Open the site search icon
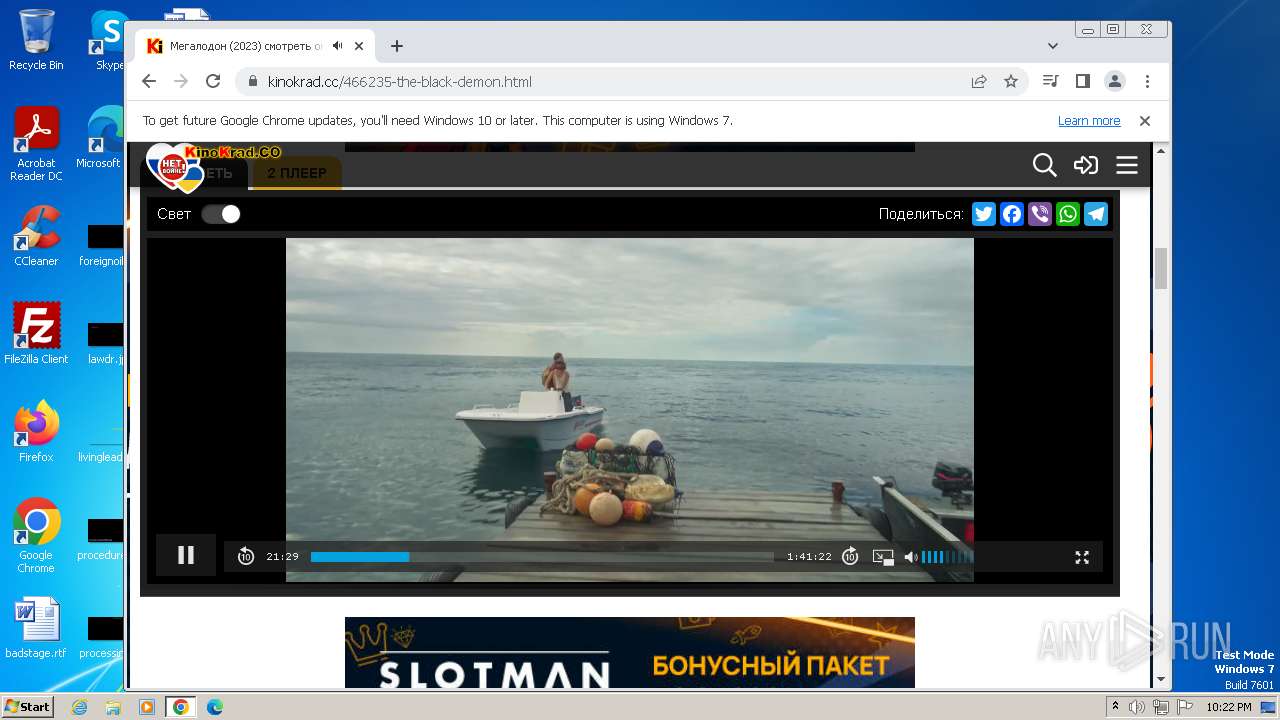This screenshot has height=720, width=1280. [1044, 165]
